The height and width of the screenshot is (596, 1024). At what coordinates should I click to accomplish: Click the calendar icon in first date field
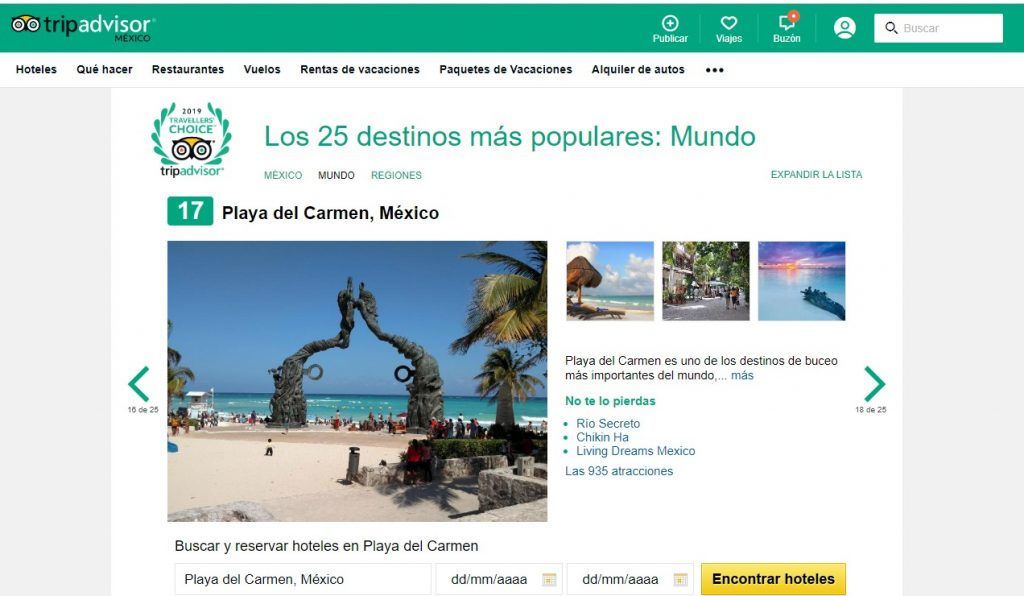pos(548,579)
